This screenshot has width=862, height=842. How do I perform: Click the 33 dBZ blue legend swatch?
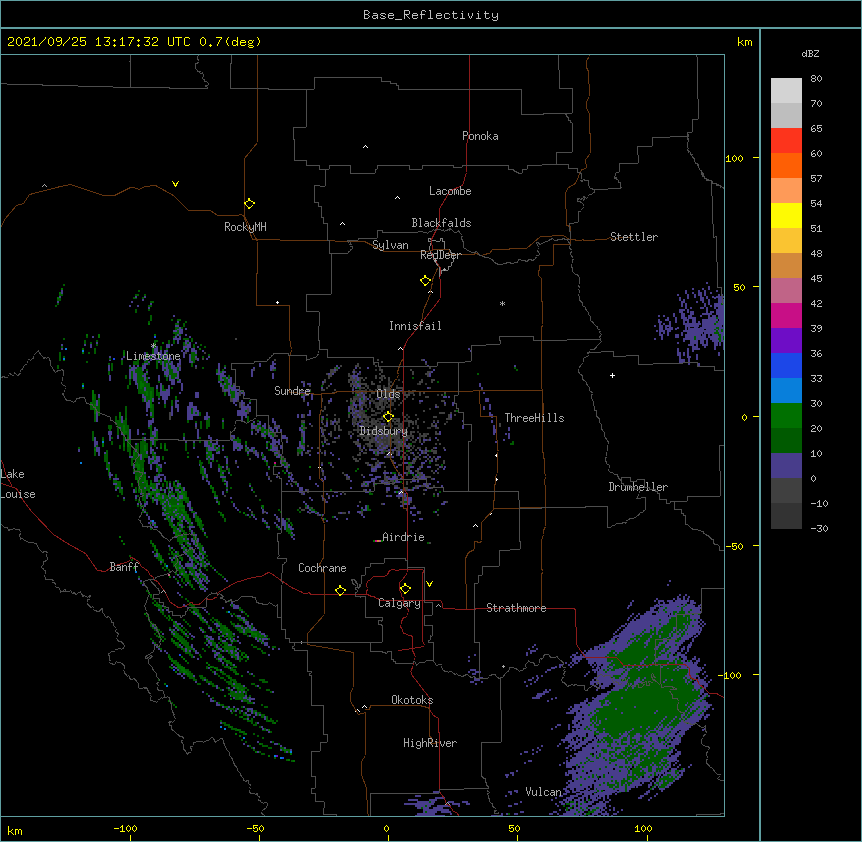pyautogui.click(x=786, y=390)
